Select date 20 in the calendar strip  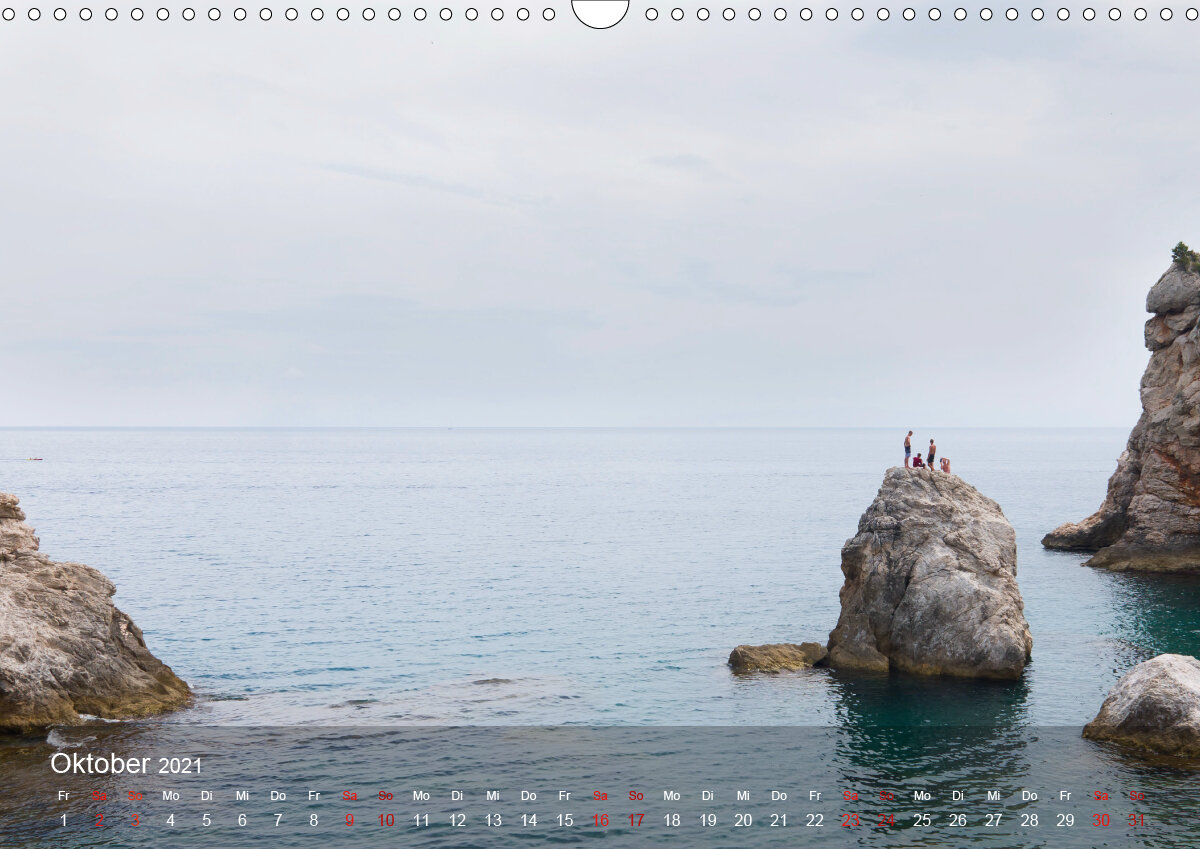point(743,820)
